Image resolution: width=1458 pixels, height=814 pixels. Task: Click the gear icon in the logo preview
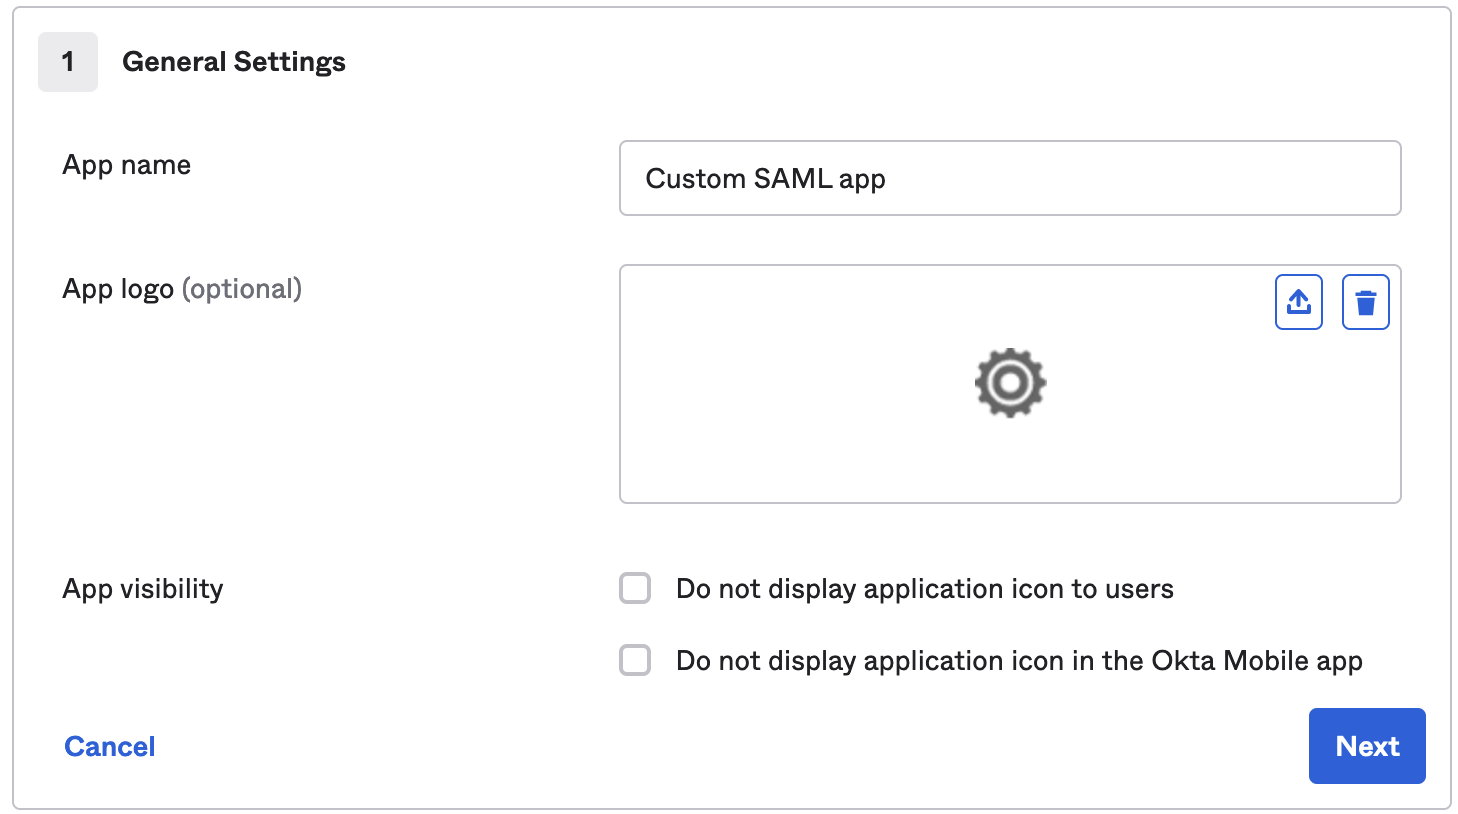(x=1010, y=383)
